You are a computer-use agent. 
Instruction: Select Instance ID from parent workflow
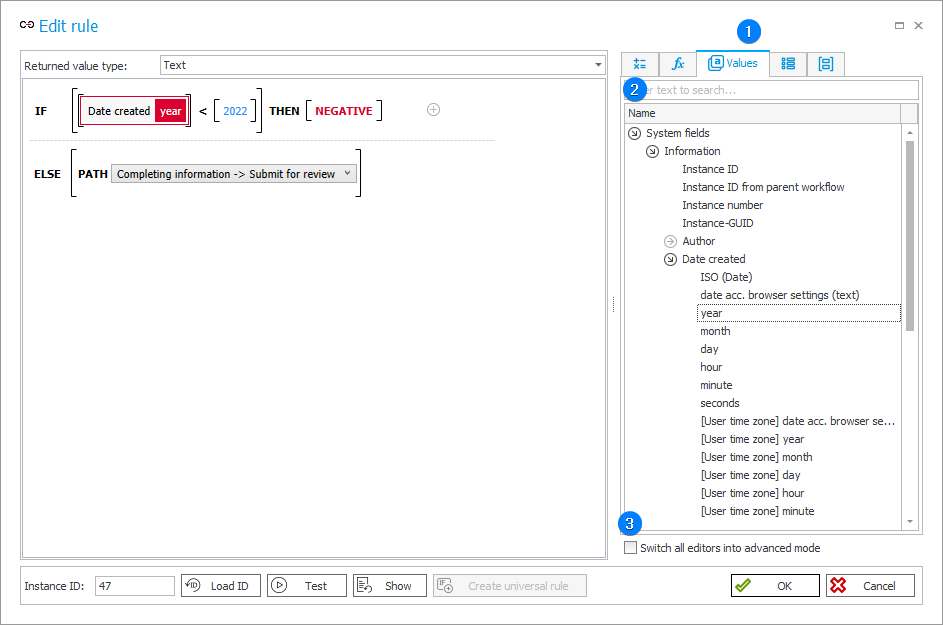(763, 187)
